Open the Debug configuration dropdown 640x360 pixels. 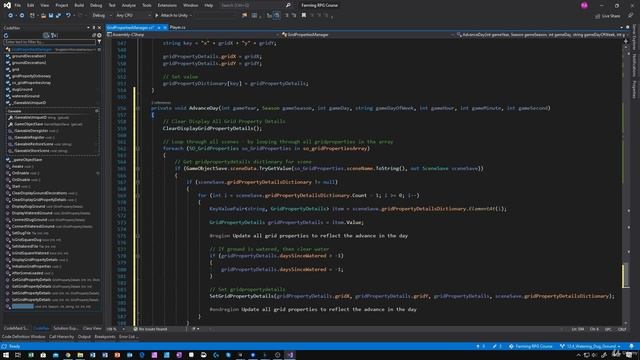coord(102,16)
